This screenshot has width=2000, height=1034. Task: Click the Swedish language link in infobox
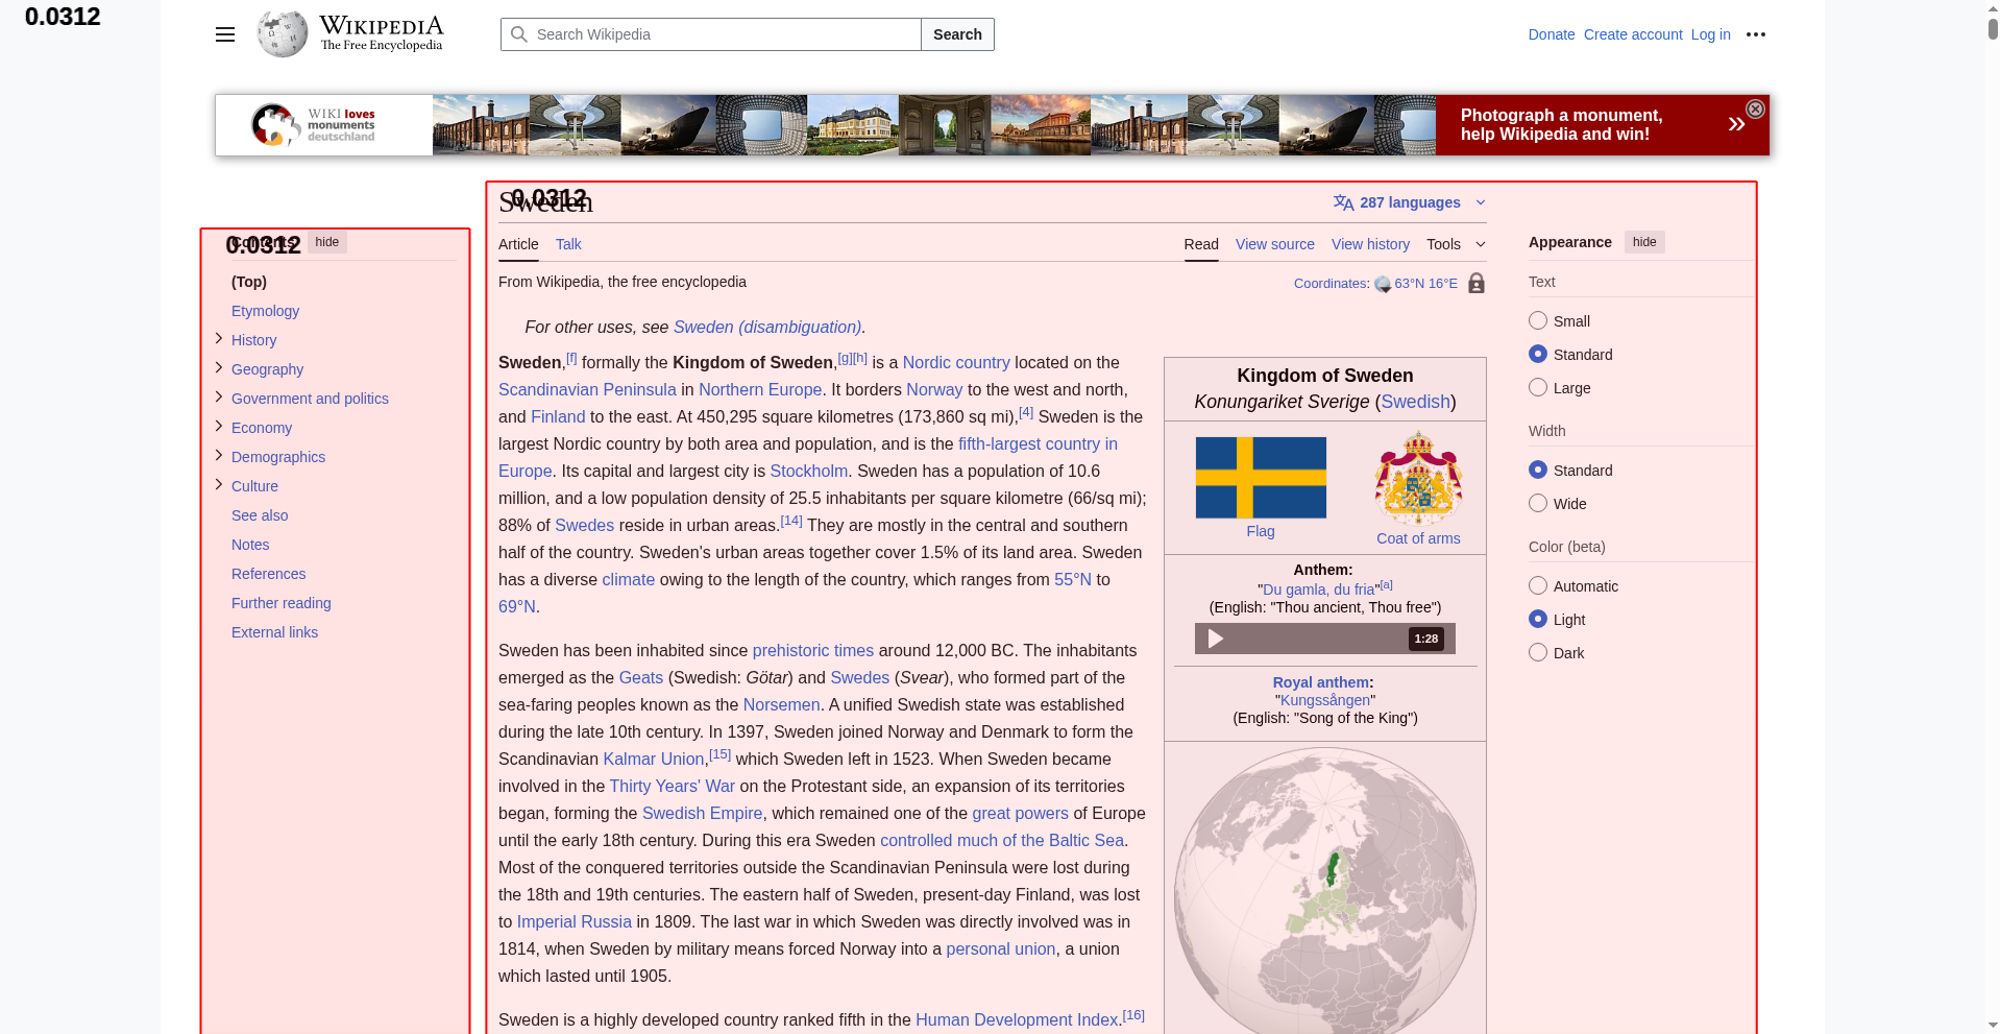tap(1415, 401)
